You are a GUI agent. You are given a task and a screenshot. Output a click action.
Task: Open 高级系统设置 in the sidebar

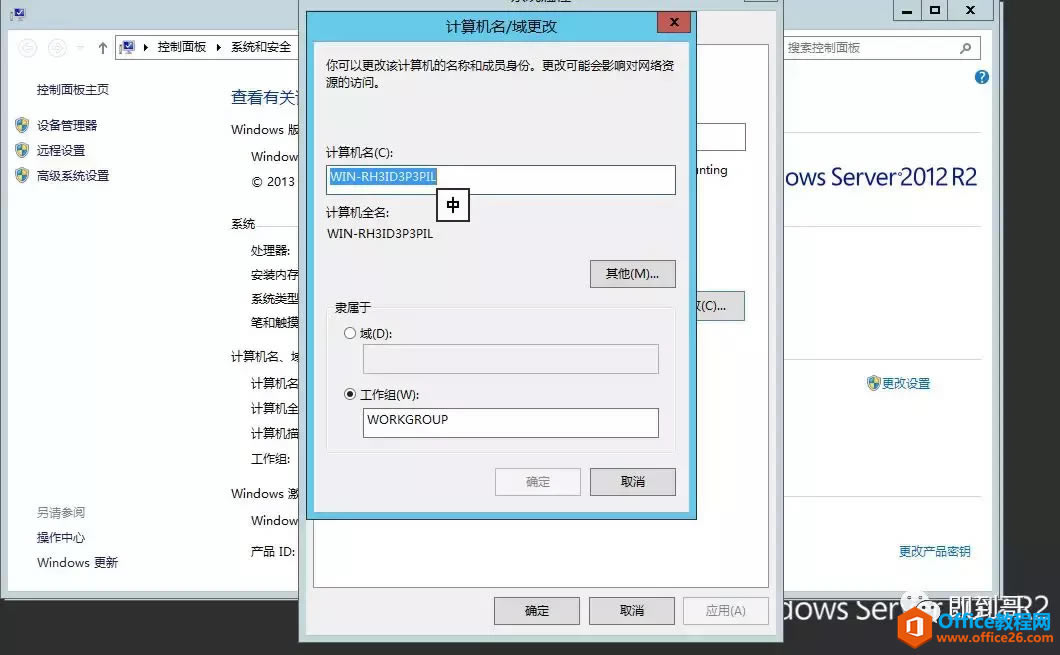click(73, 176)
